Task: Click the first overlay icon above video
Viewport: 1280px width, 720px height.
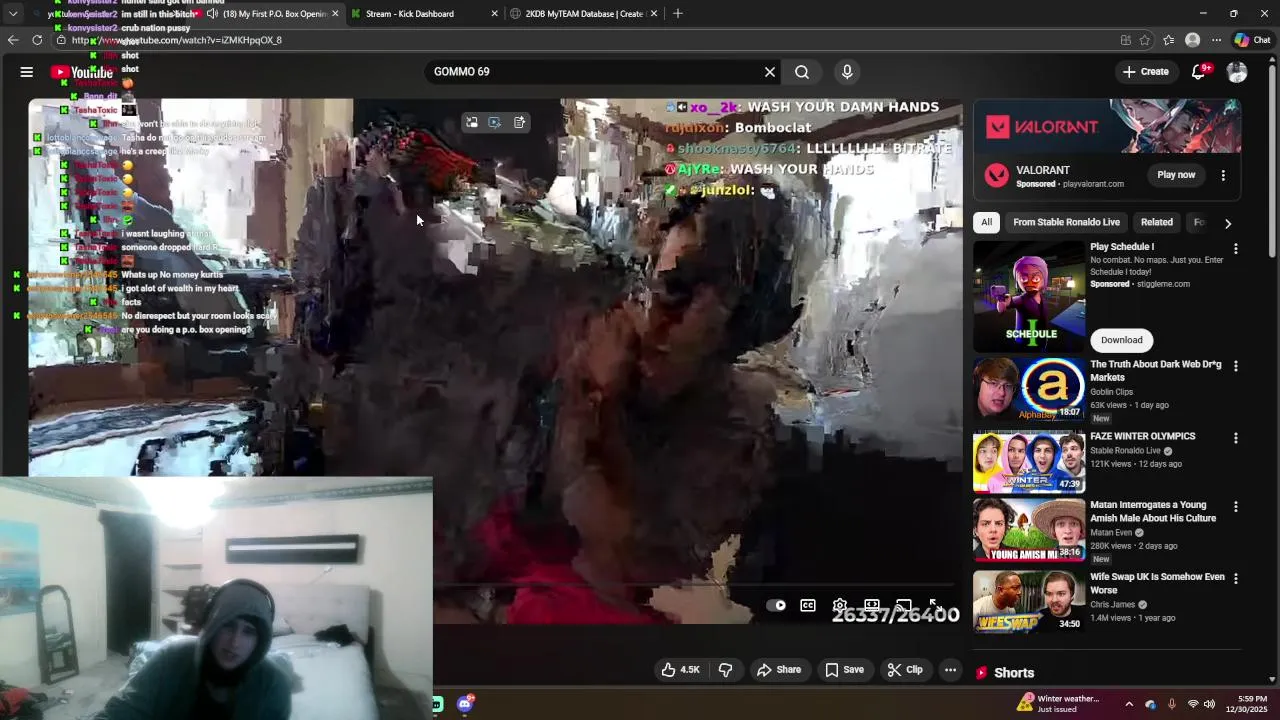Action: [472, 122]
